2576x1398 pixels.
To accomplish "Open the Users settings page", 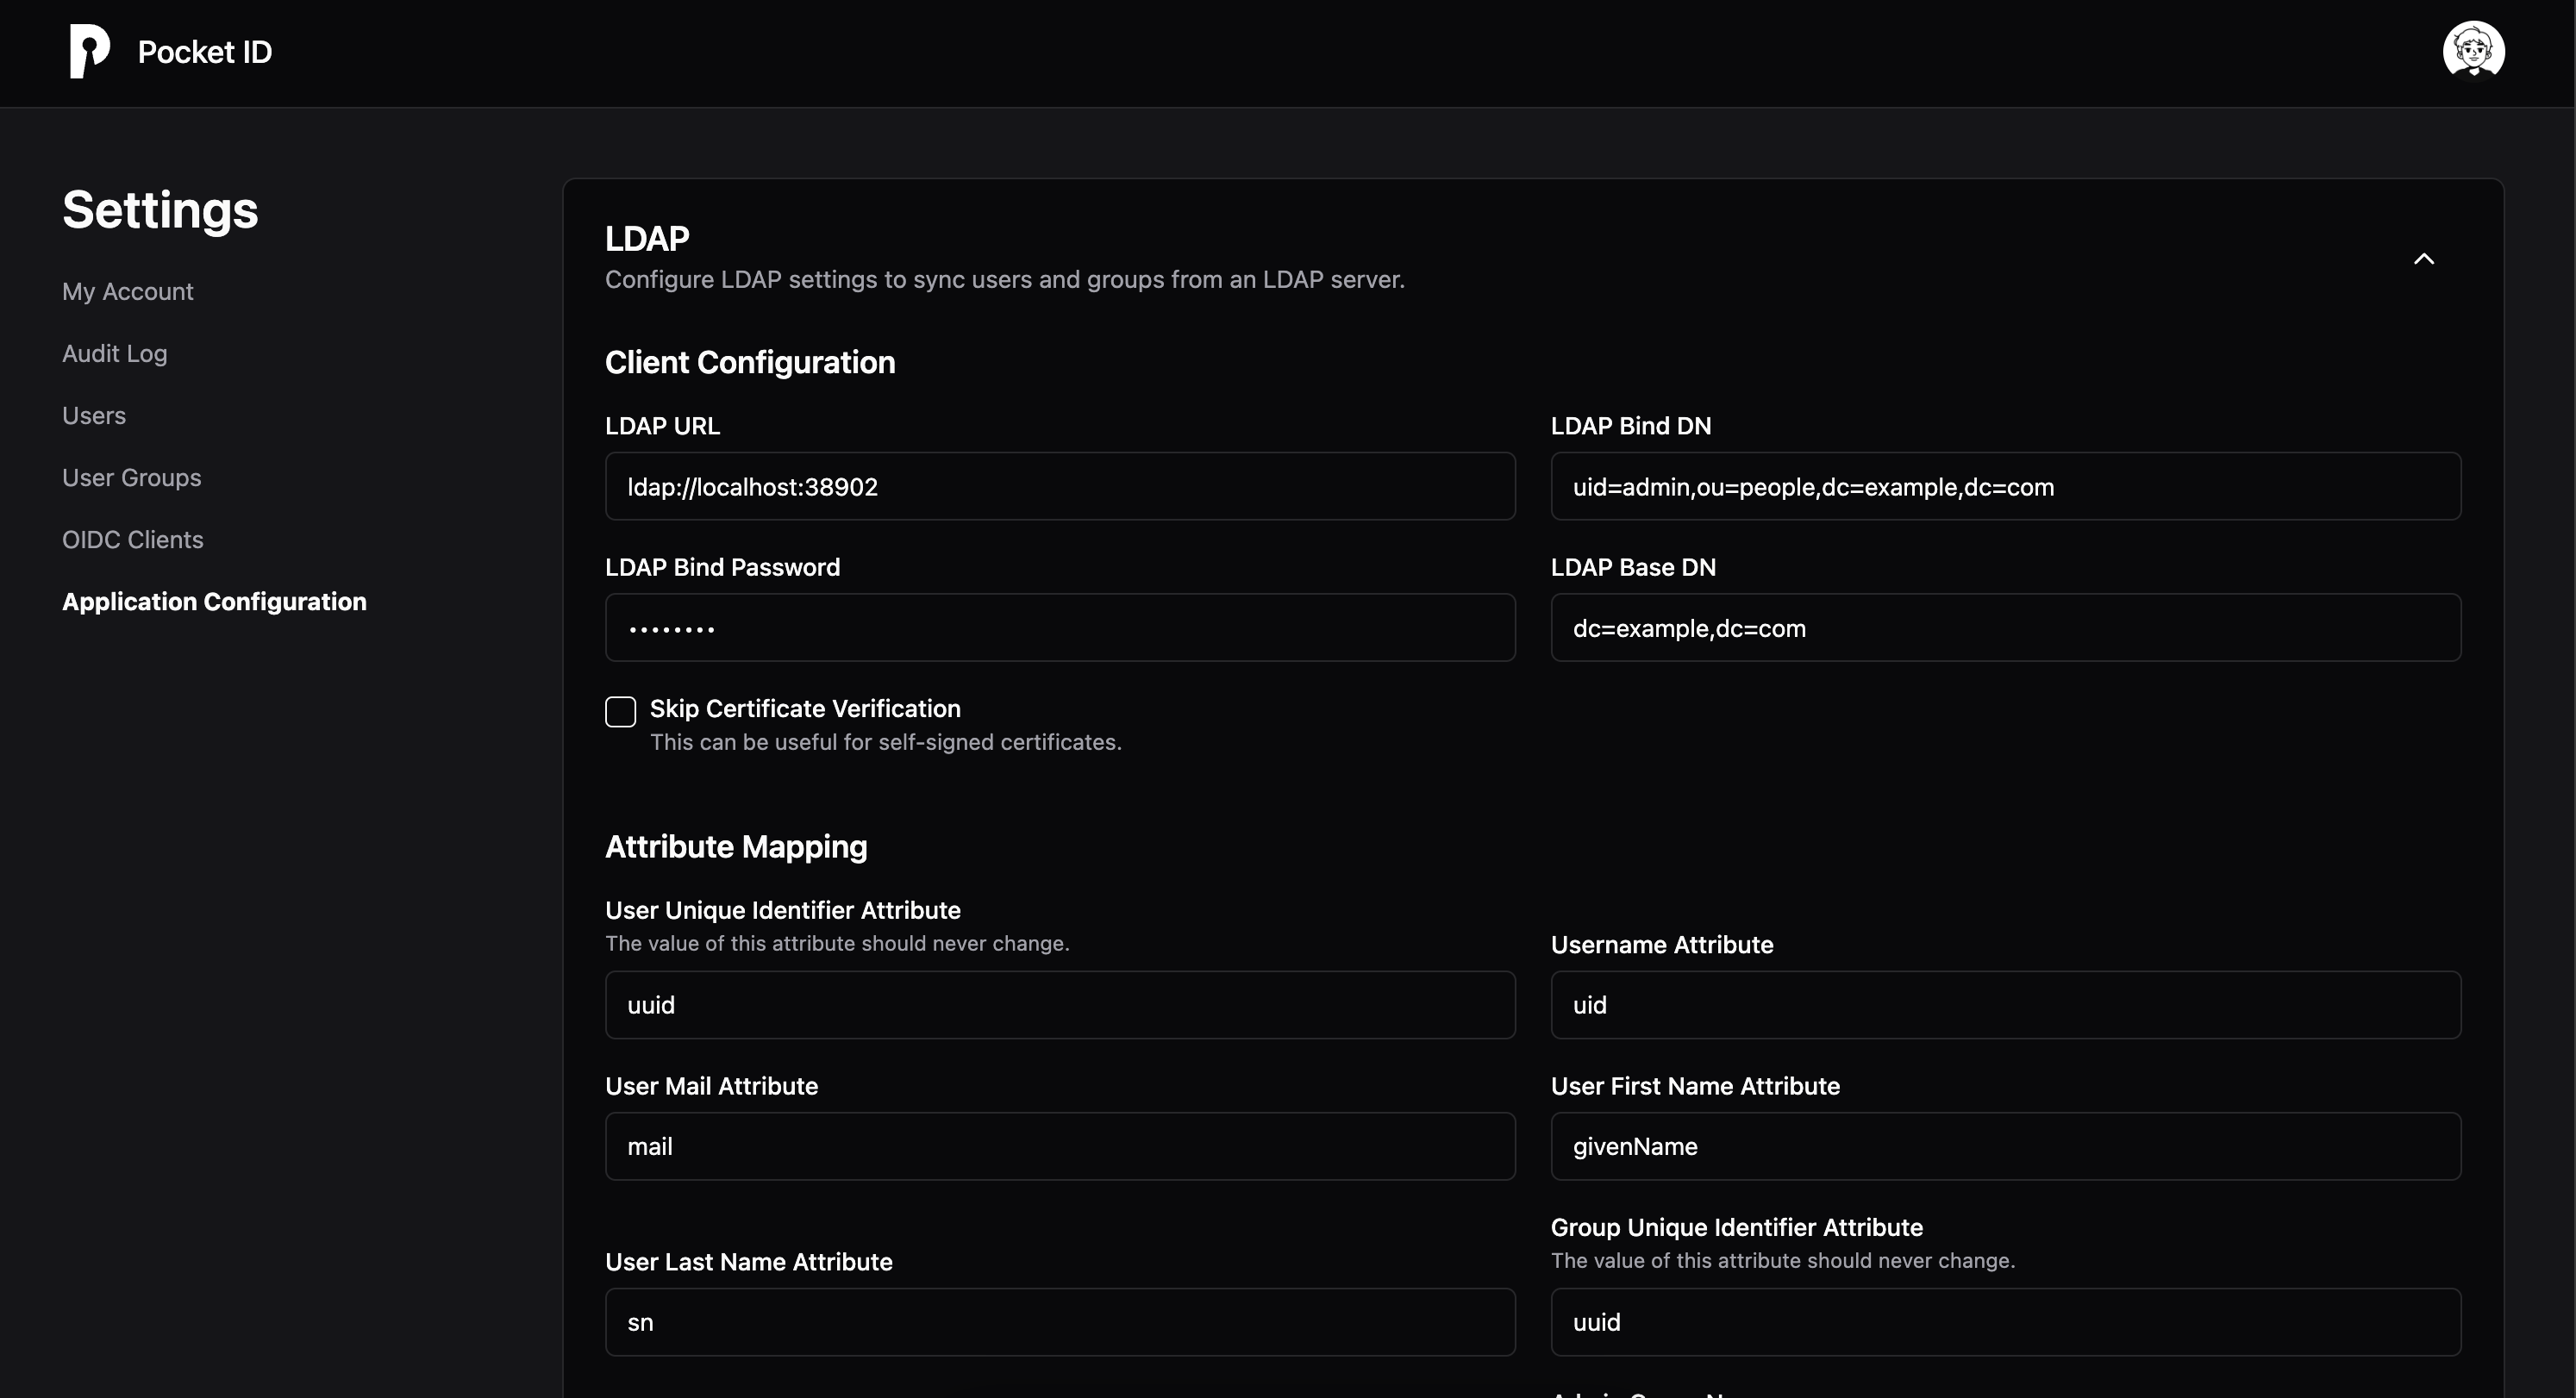I will [94, 415].
